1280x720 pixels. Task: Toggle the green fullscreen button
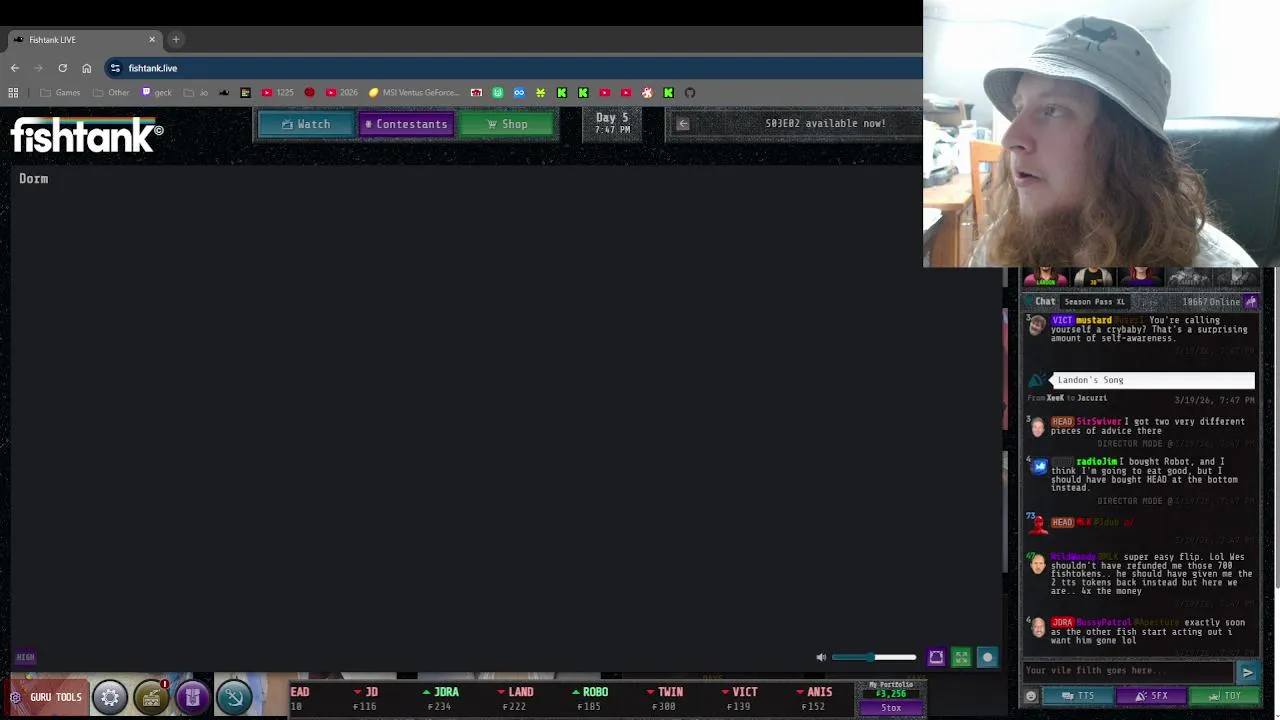click(x=961, y=657)
